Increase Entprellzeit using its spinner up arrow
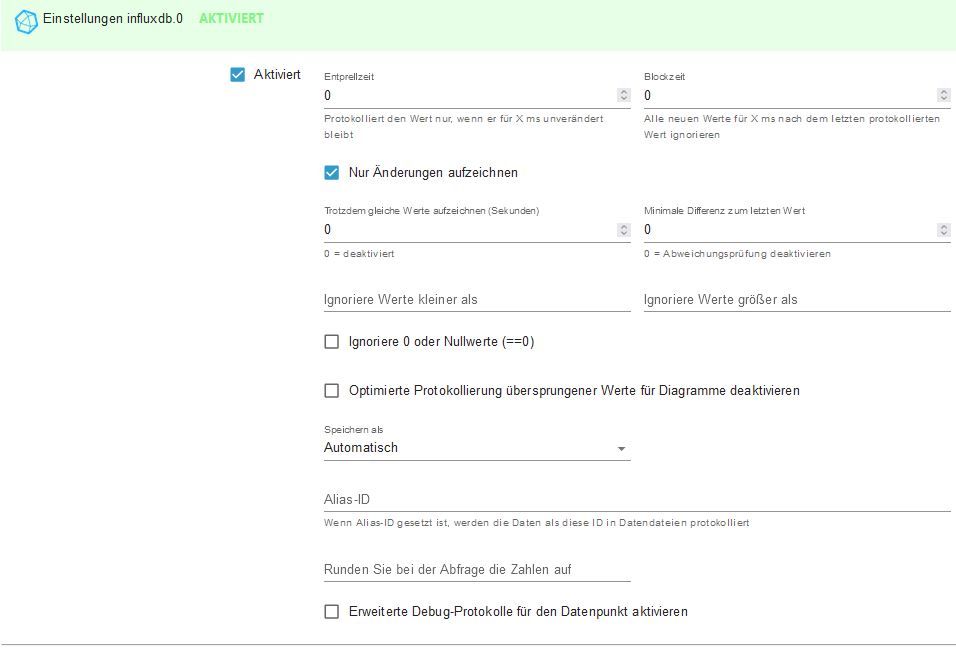This screenshot has width=956, height=648. click(x=624, y=92)
